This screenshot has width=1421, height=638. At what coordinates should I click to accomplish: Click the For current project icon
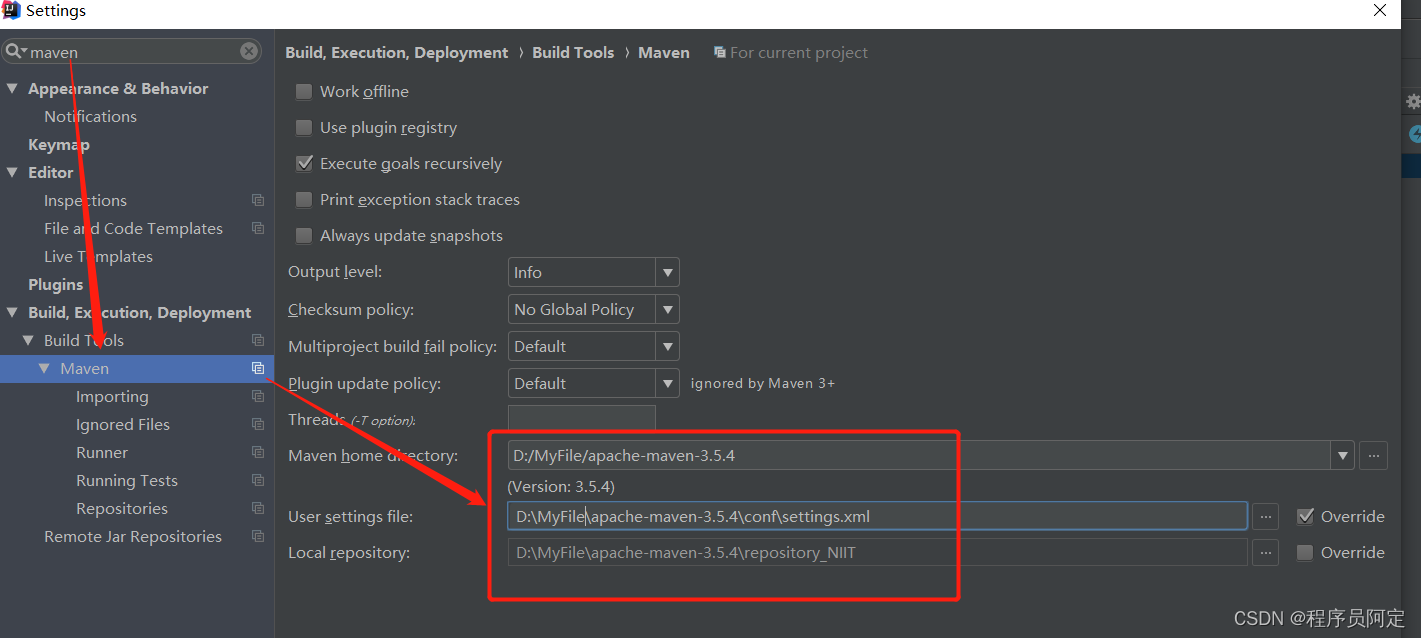click(719, 52)
